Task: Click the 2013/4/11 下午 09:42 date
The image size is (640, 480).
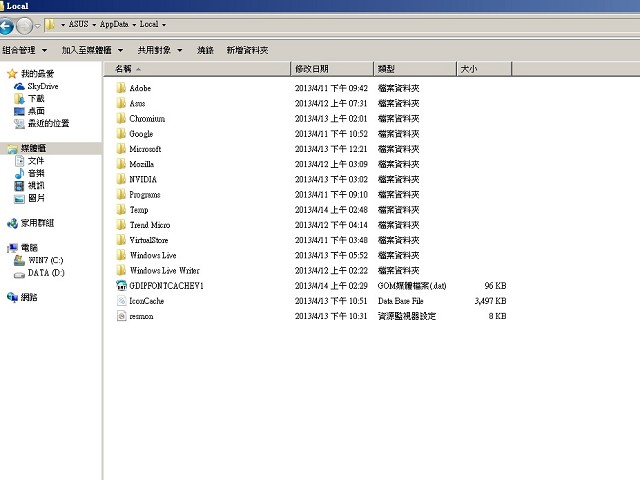Action: (x=331, y=88)
